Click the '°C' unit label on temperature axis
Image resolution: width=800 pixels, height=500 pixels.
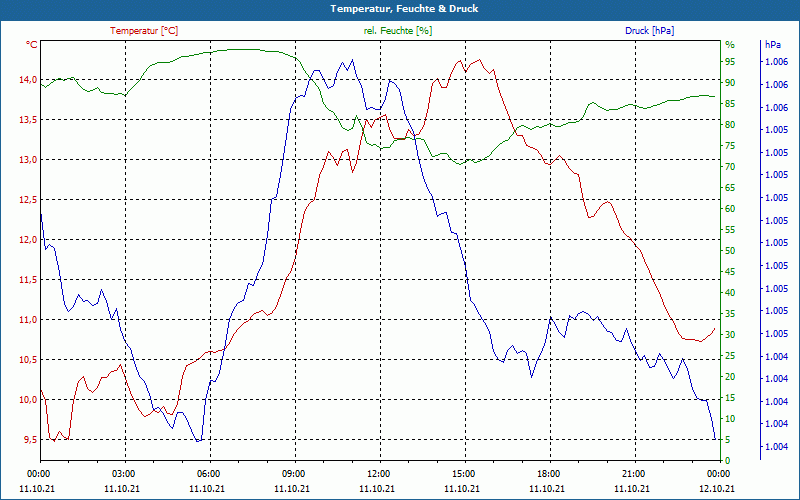[x=32, y=45]
